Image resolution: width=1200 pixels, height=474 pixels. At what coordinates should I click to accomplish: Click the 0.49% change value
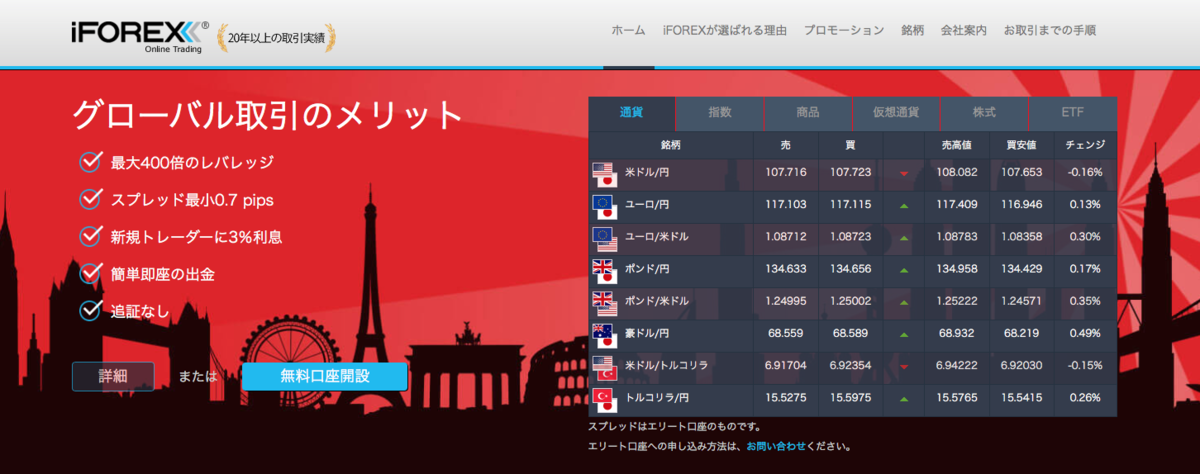[x=1085, y=335]
